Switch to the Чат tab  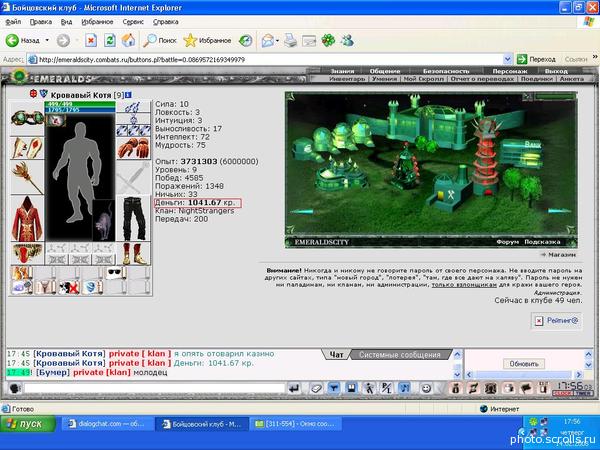(x=336, y=355)
